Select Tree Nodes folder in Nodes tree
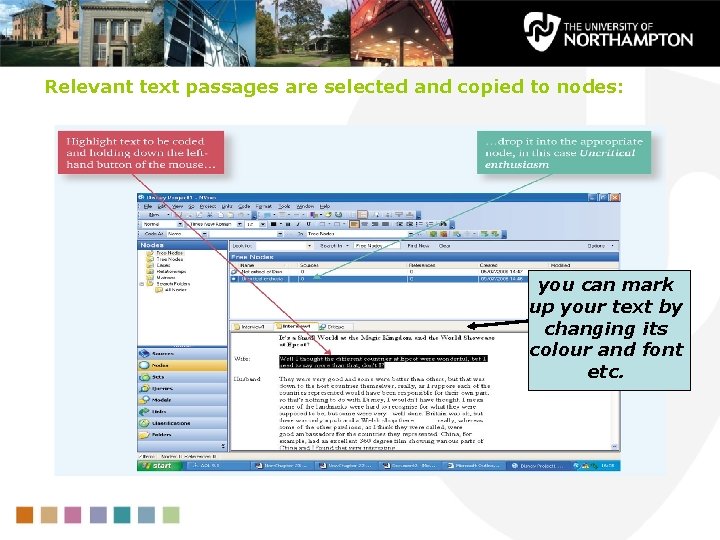 (165, 259)
